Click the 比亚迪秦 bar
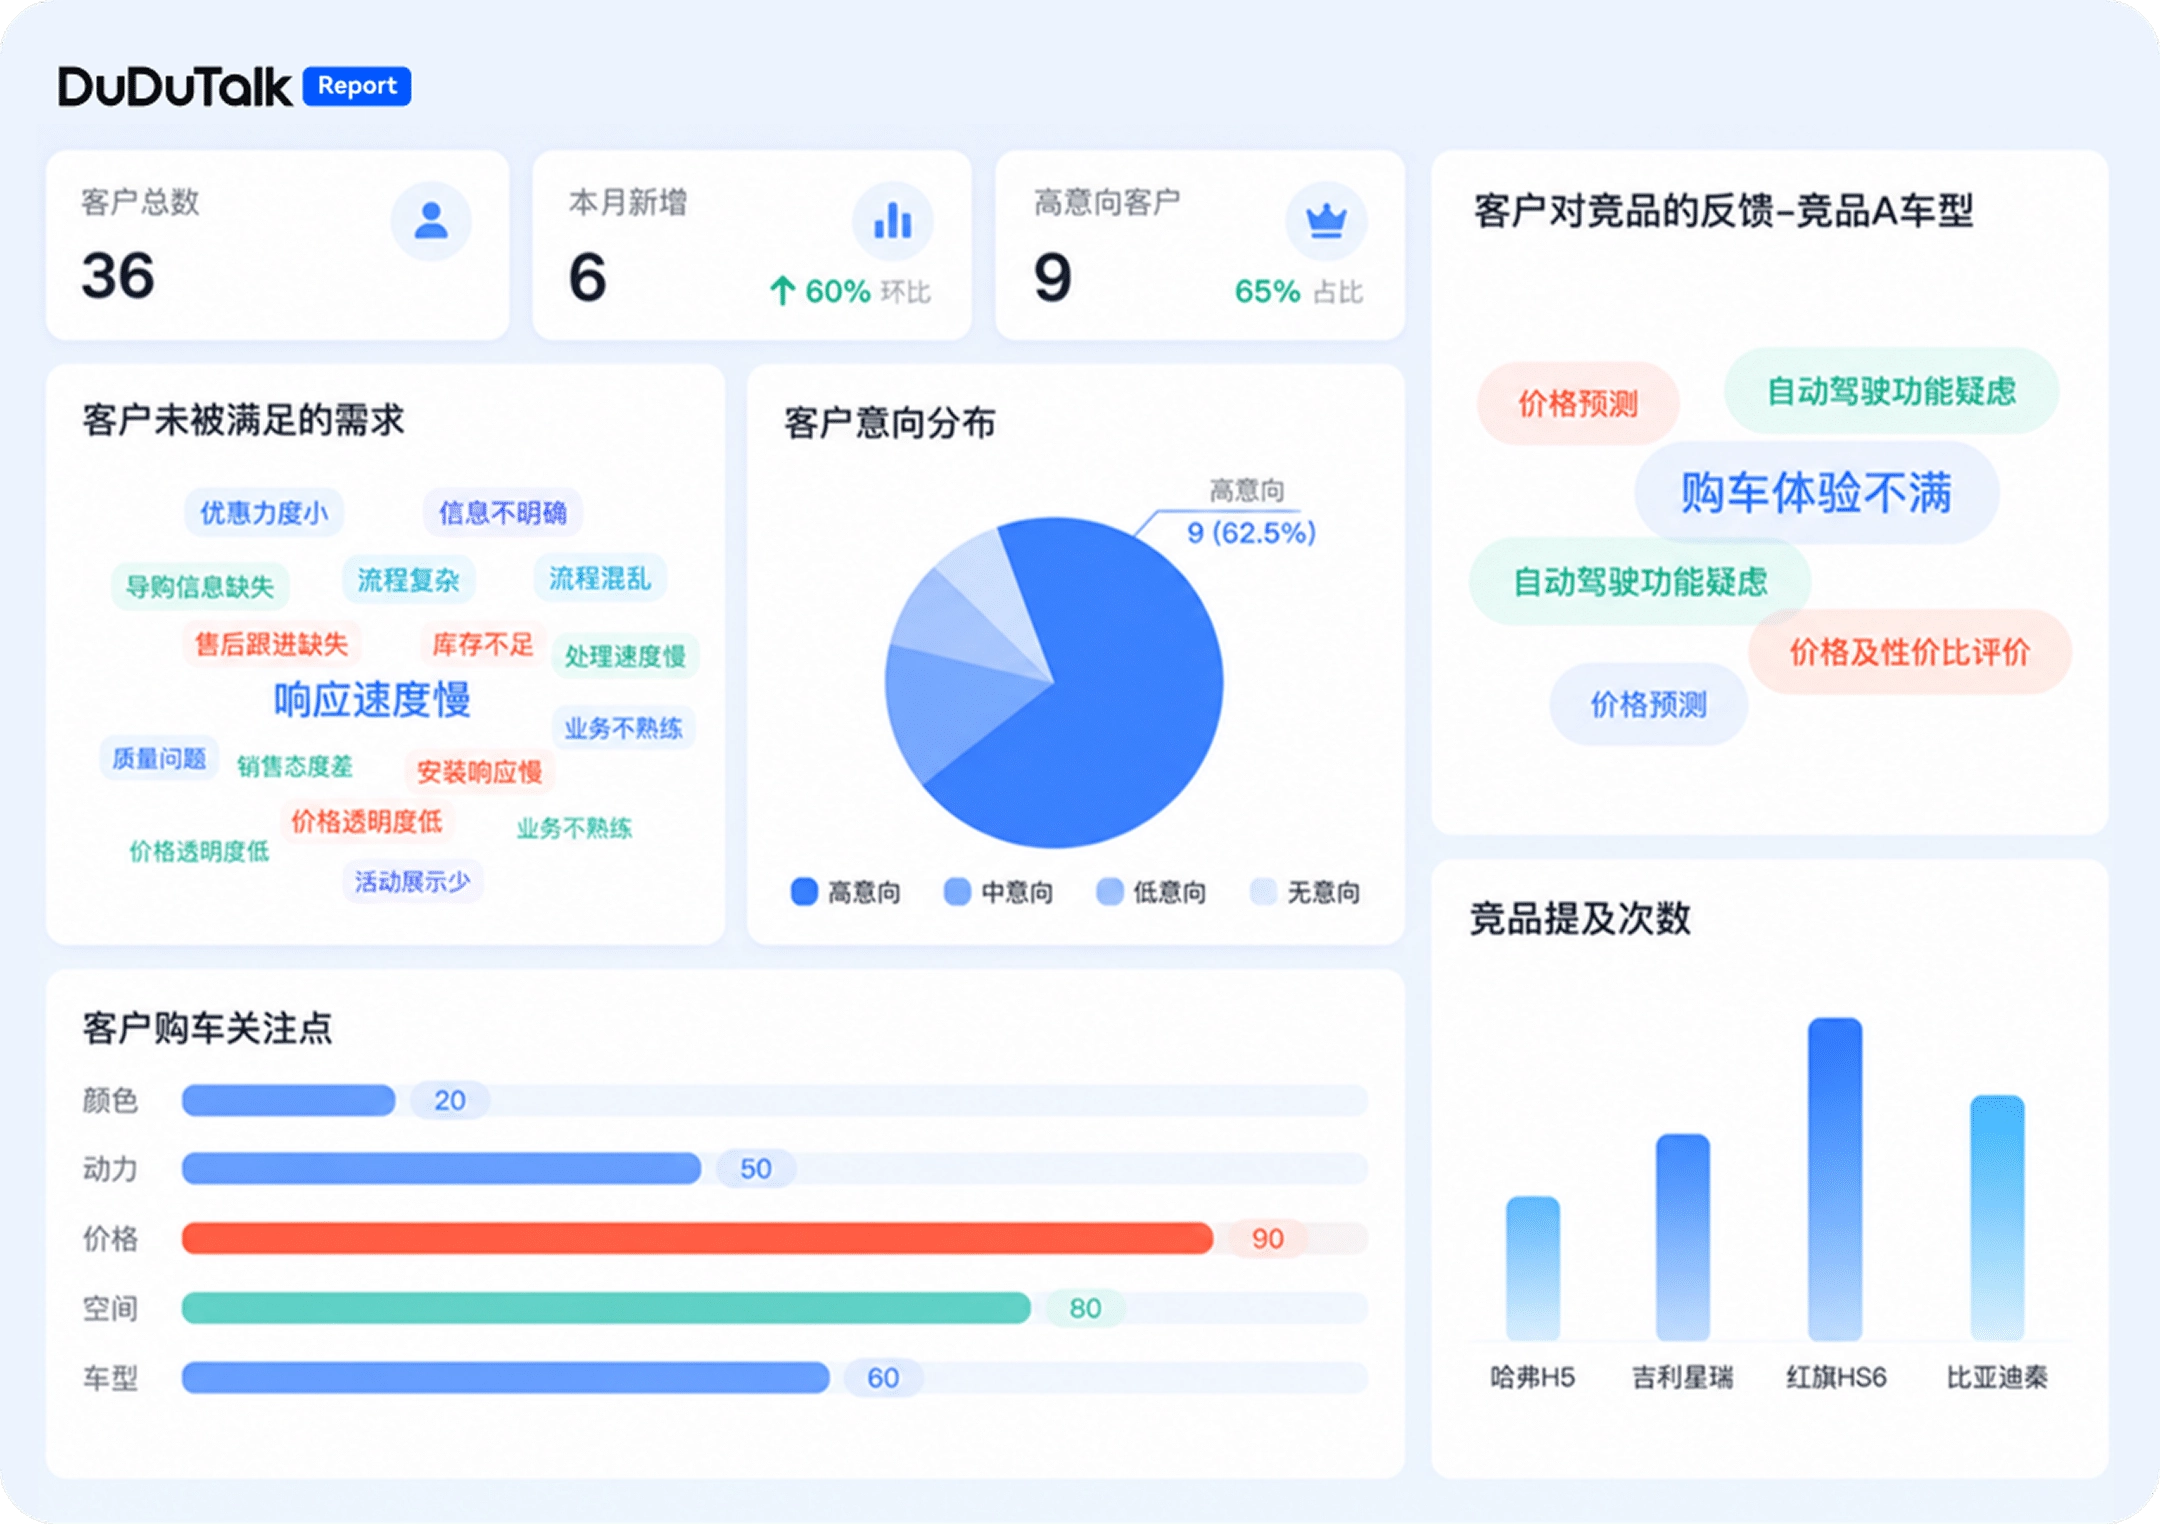The height and width of the screenshot is (1525, 2160). pos(1997,1217)
